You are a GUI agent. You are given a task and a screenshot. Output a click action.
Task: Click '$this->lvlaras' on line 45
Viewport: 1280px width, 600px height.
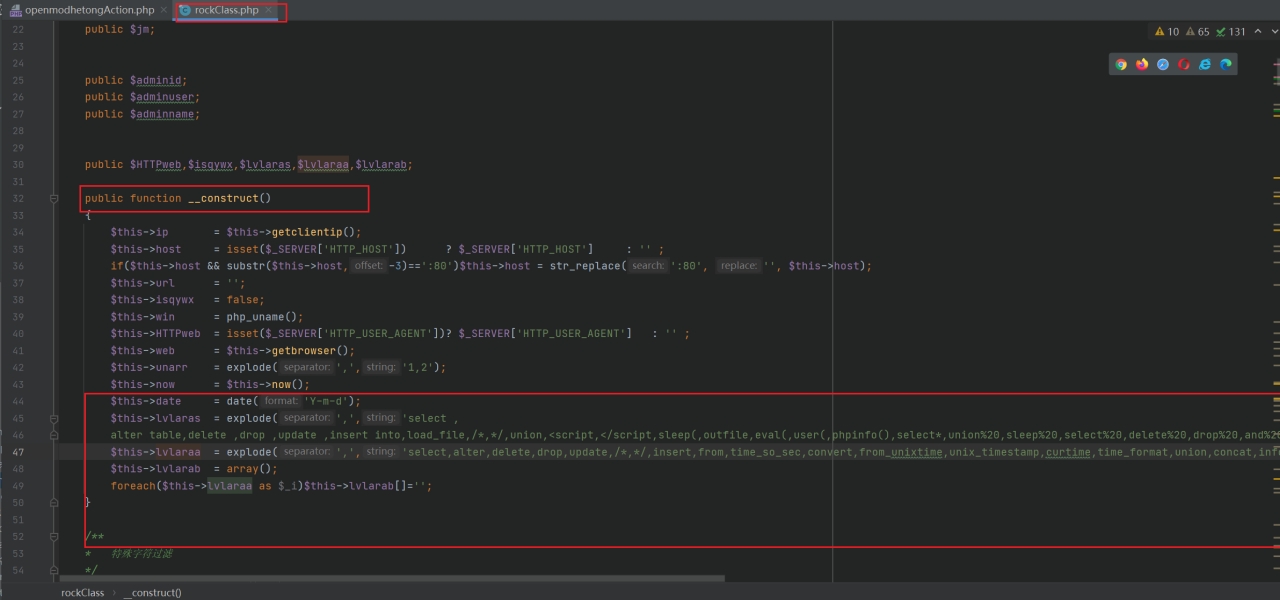[x=156, y=418]
